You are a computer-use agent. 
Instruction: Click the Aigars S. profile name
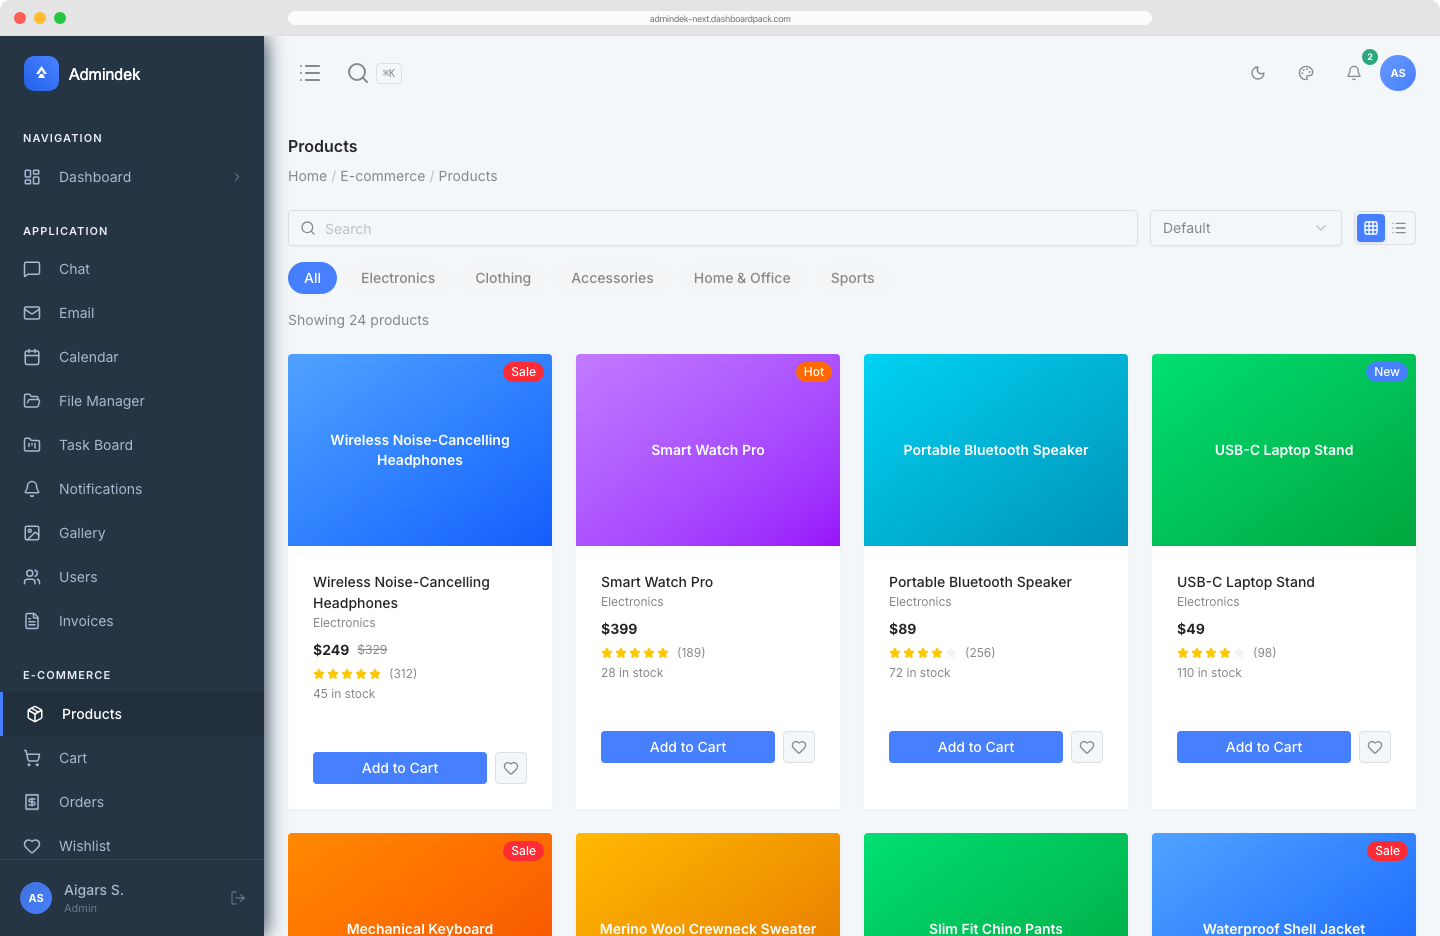point(94,890)
